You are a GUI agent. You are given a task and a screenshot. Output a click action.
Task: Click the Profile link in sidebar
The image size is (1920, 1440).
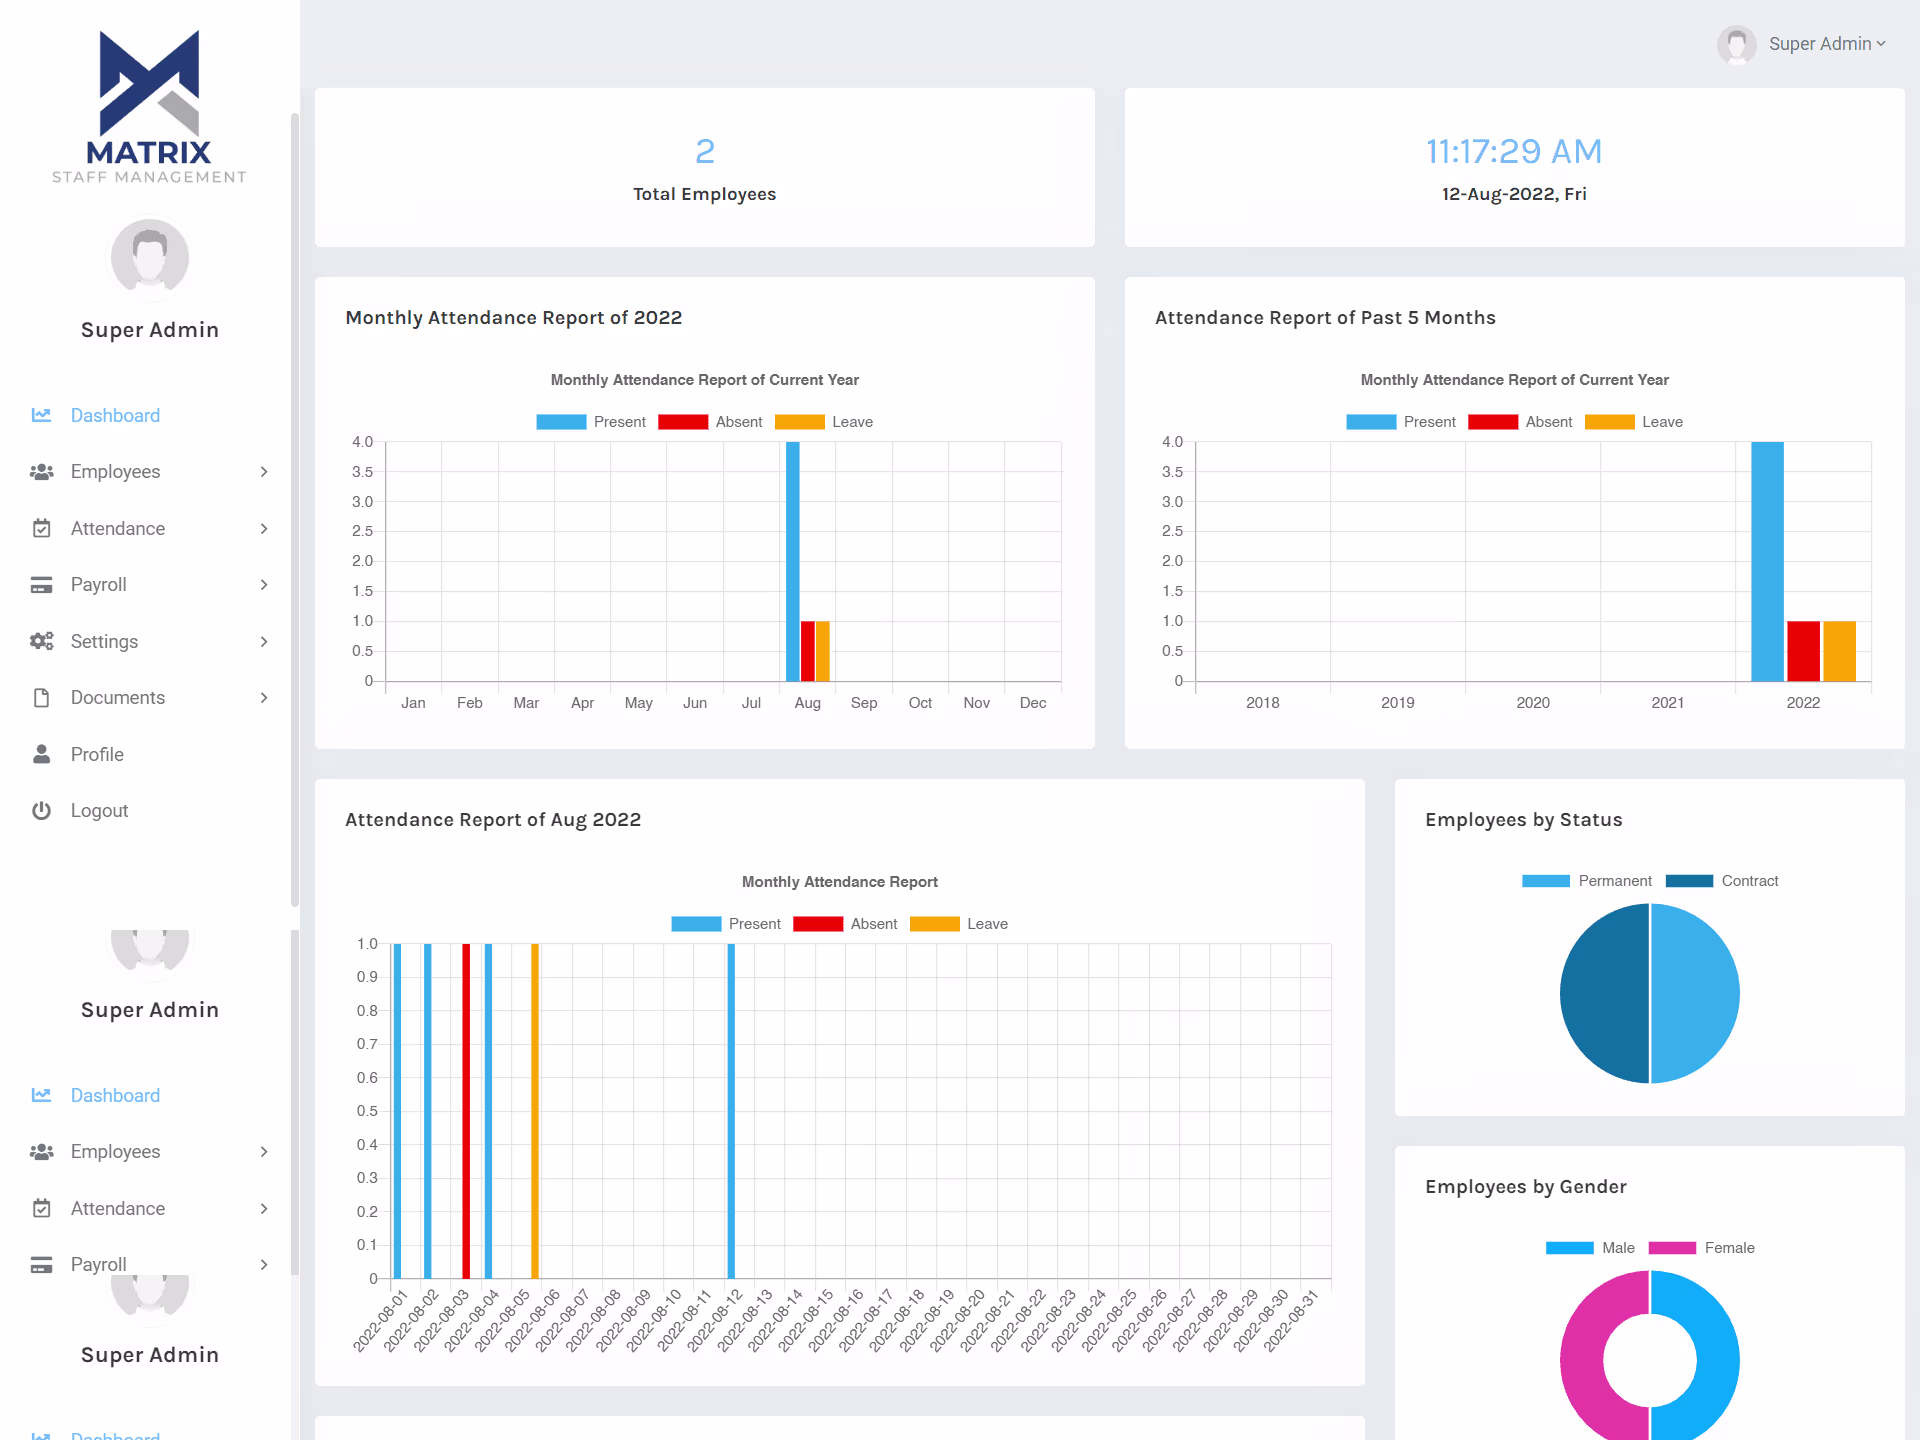coord(97,754)
